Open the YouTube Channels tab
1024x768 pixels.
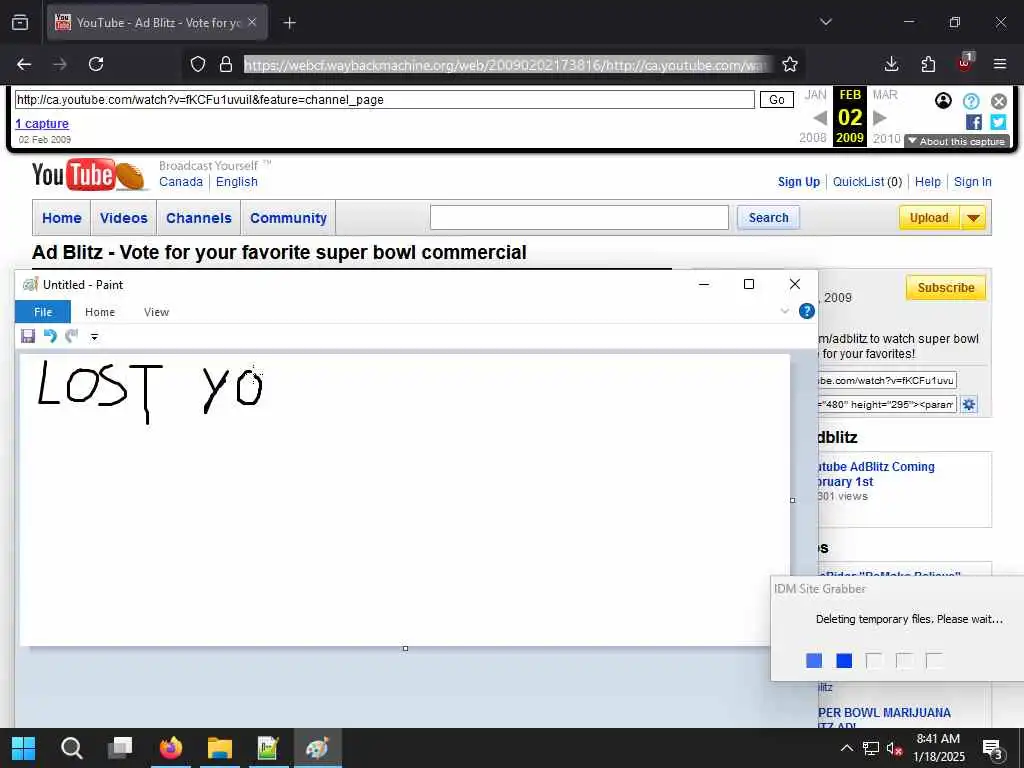(199, 218)
